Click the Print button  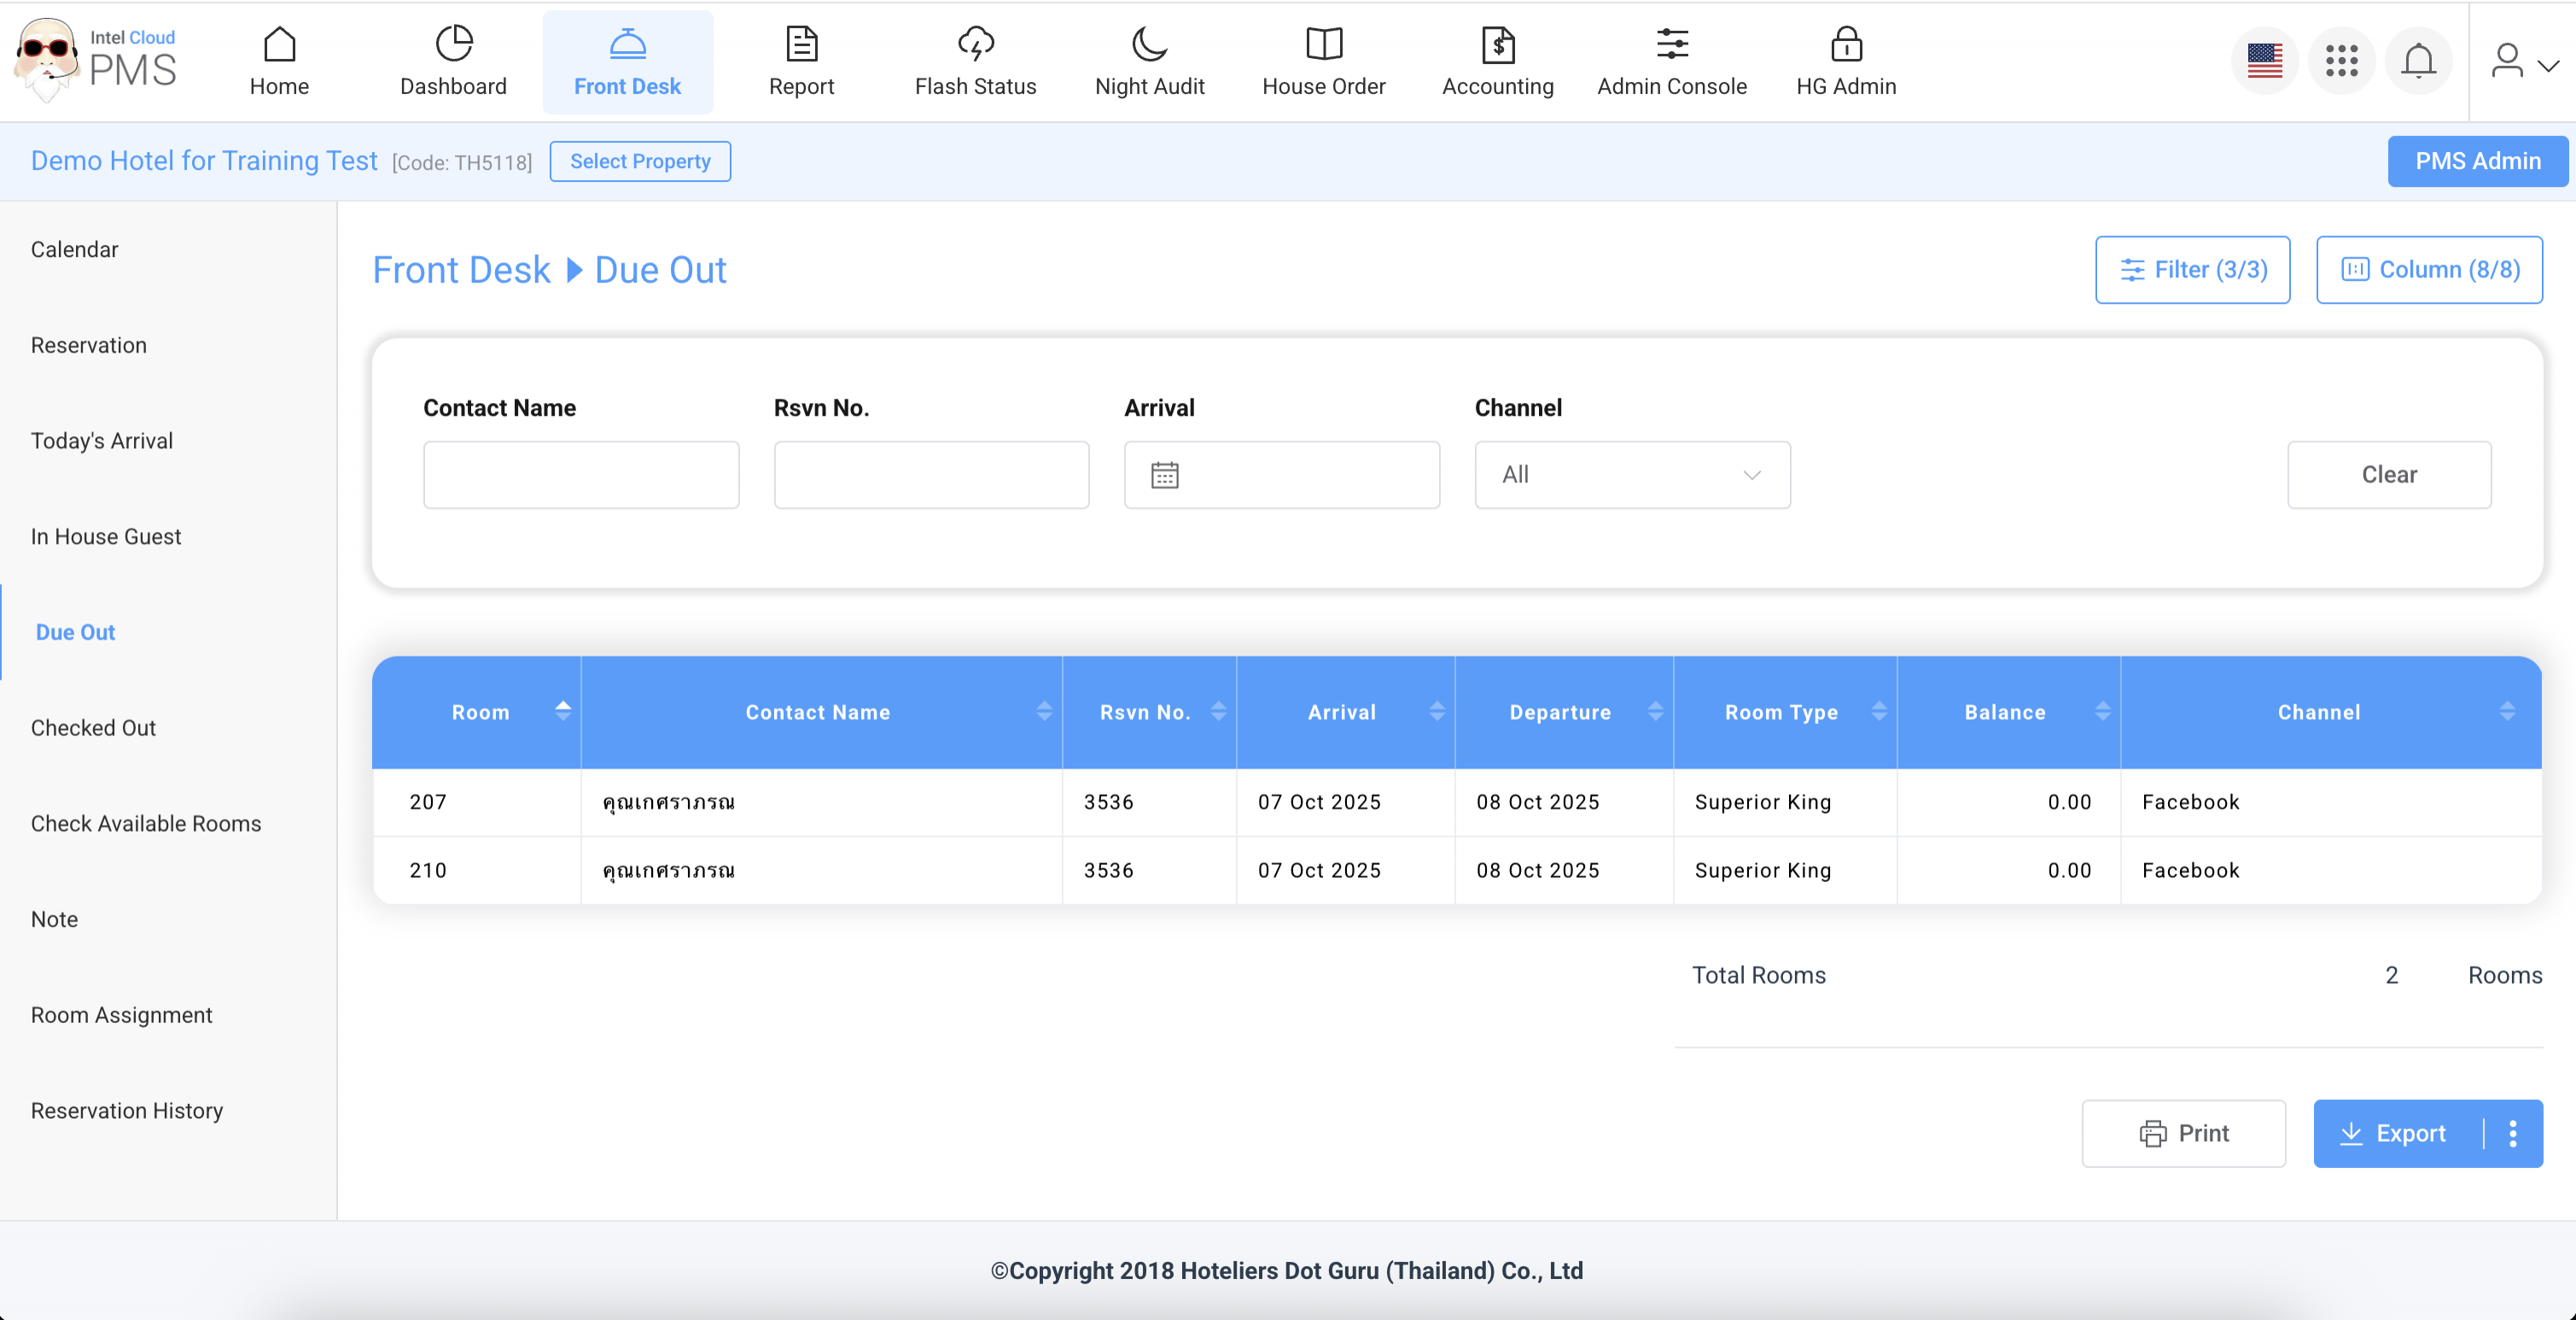(2183, 1133)
